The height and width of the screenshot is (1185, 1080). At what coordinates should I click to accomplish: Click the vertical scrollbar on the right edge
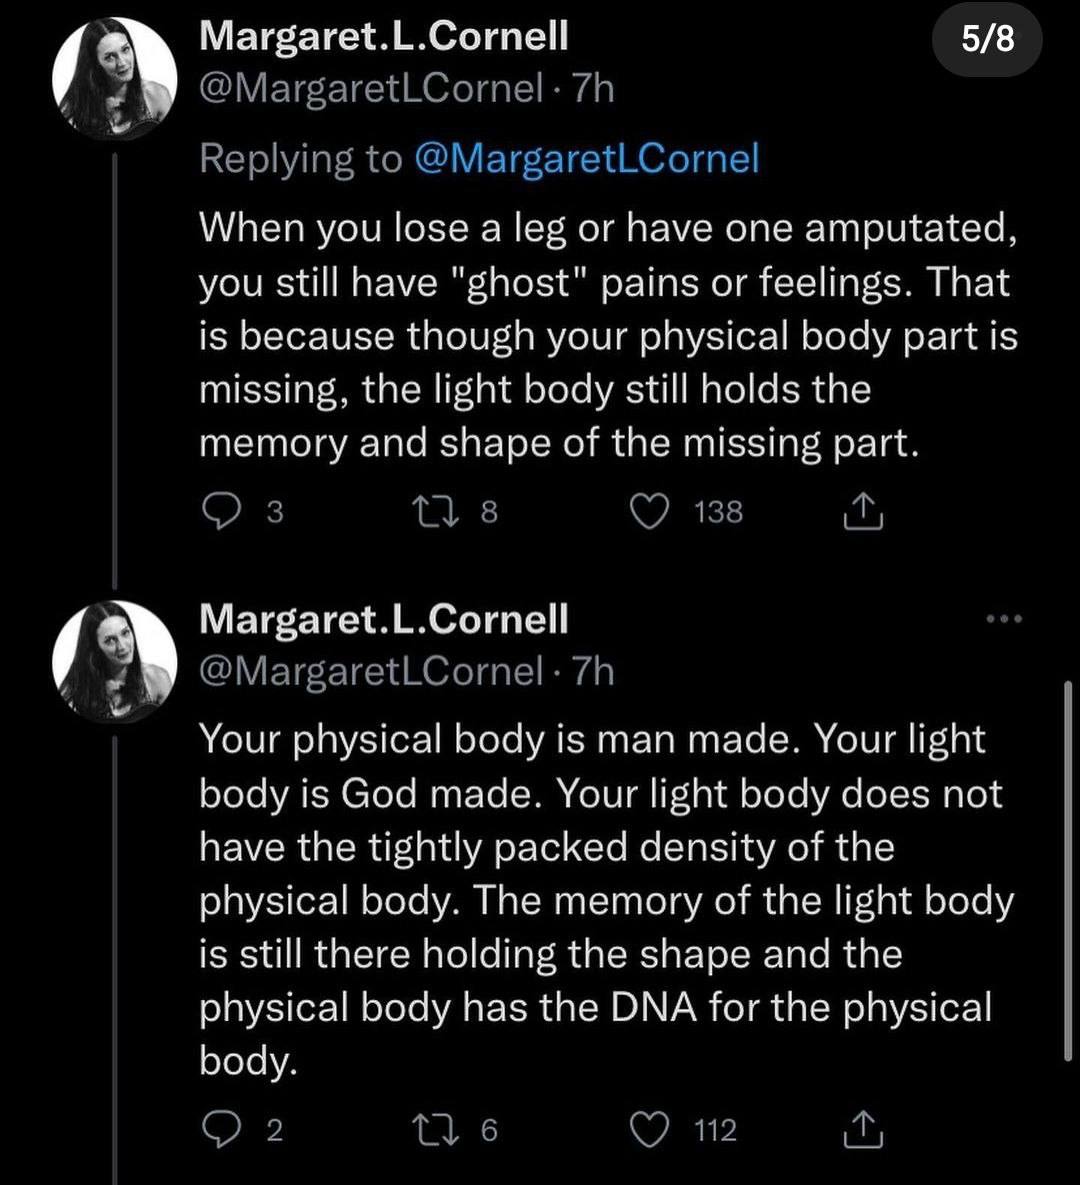1068,871
